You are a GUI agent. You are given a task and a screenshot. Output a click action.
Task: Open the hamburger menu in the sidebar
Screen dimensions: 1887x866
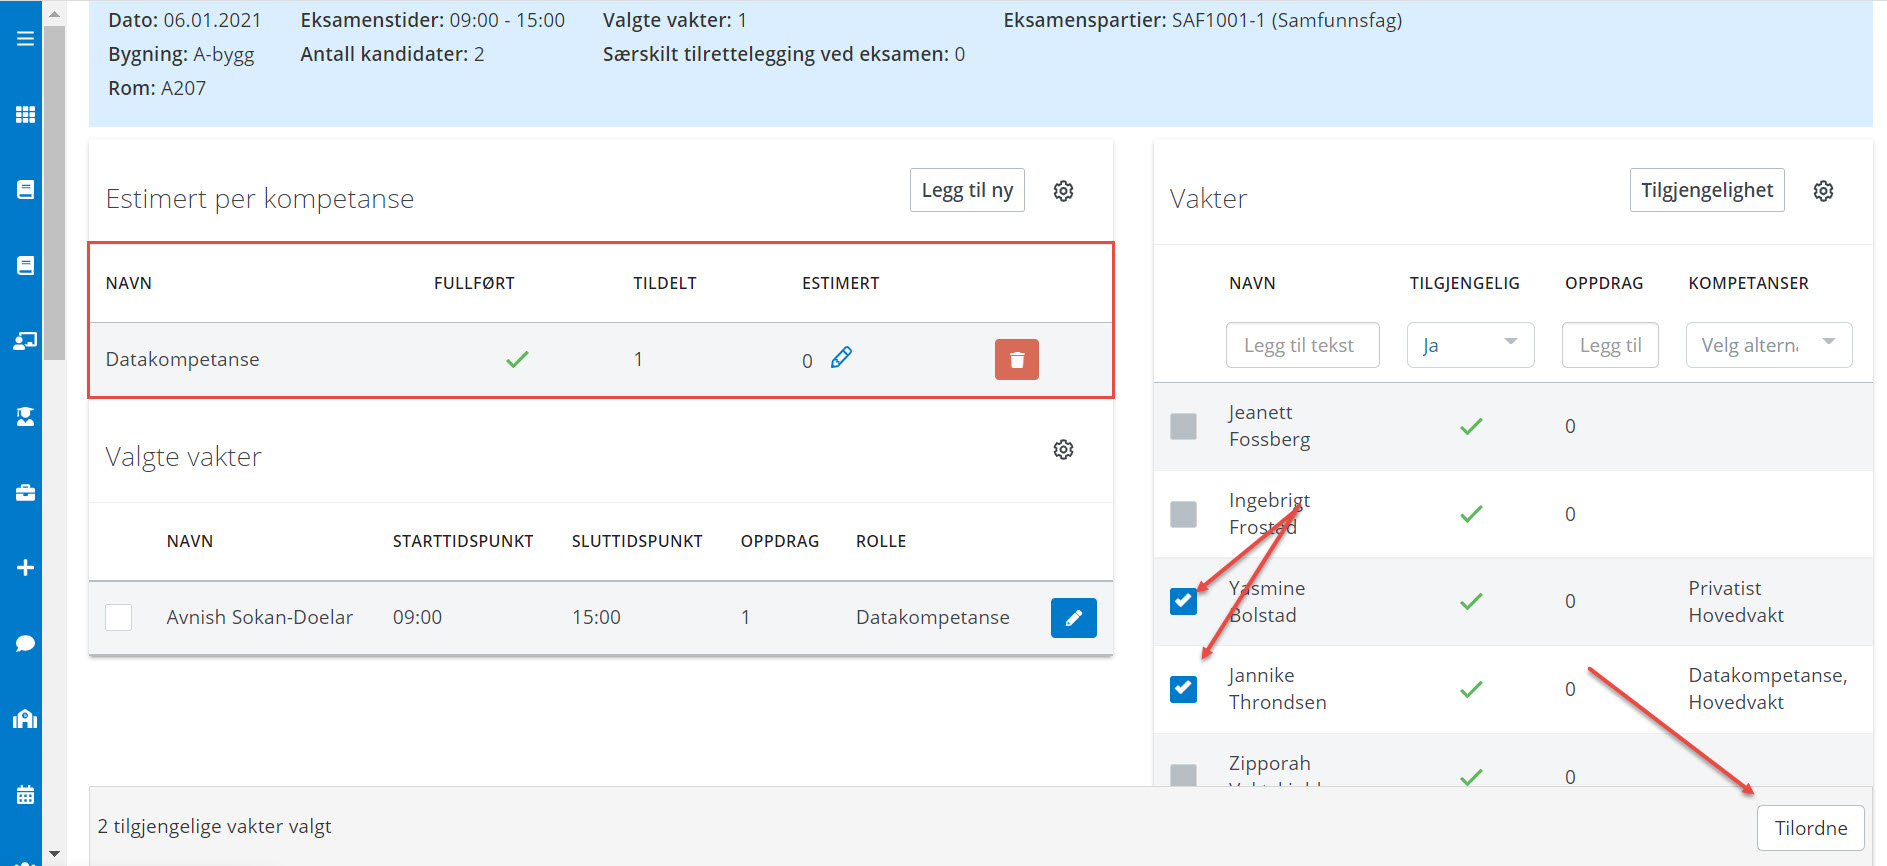coord(25,39)
